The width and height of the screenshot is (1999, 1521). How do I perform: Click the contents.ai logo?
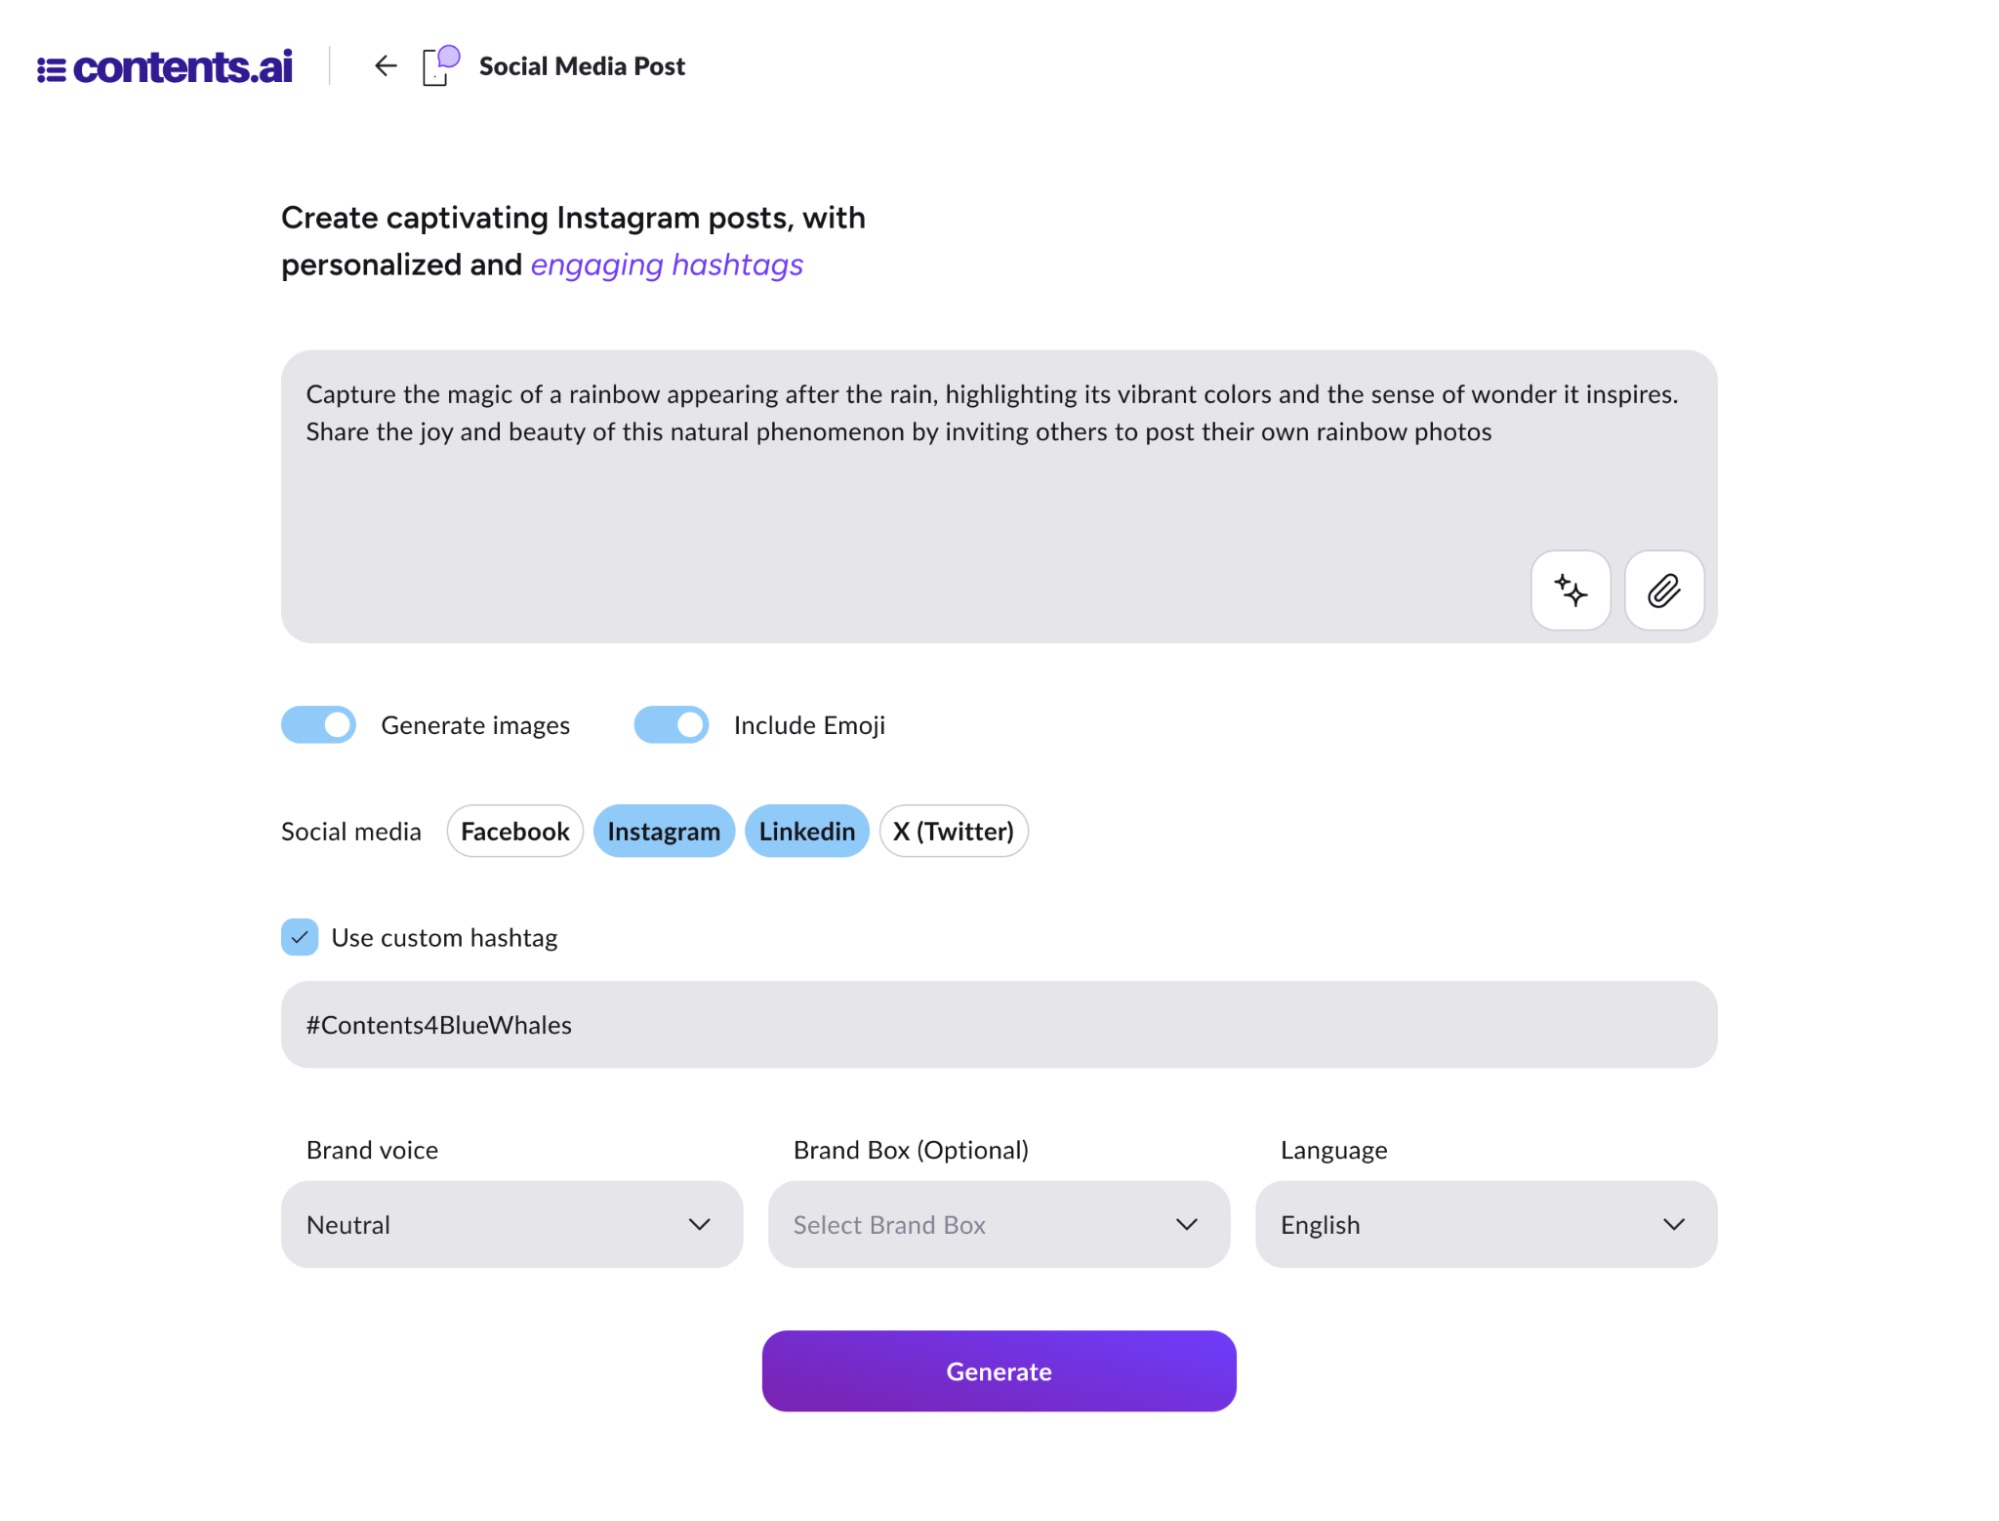165,67
